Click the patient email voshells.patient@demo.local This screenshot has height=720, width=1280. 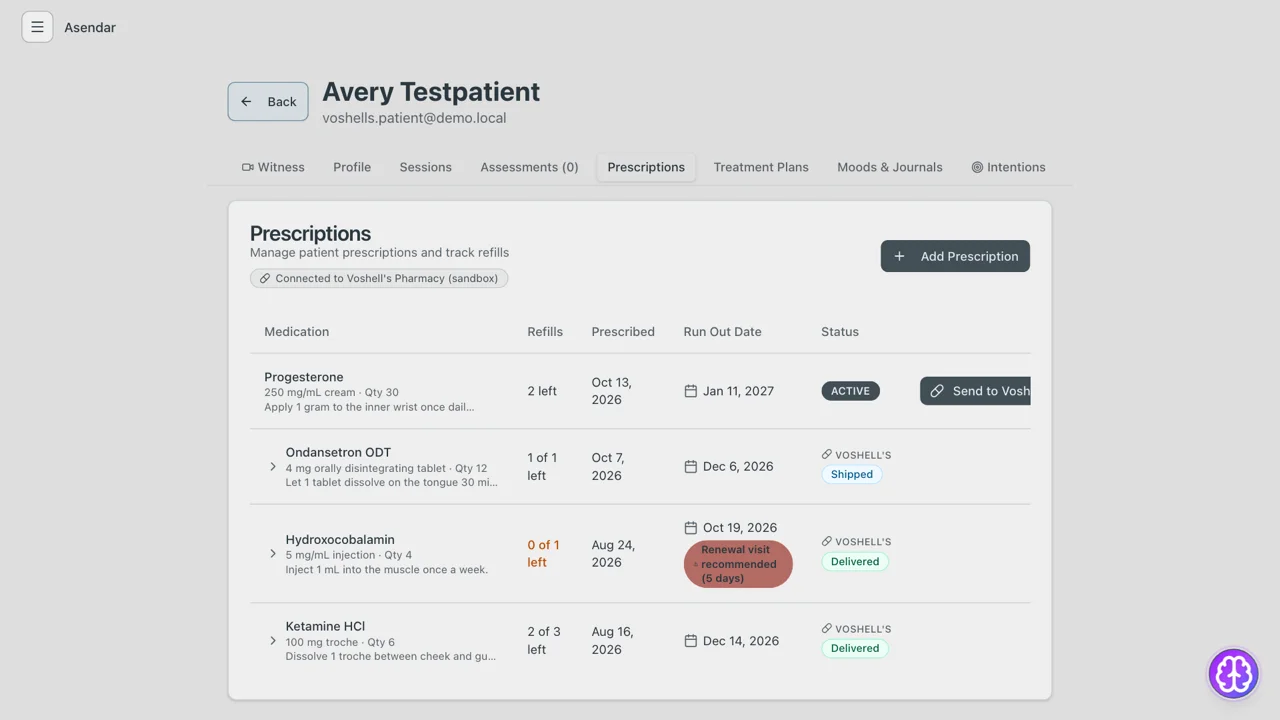point(414,118)
